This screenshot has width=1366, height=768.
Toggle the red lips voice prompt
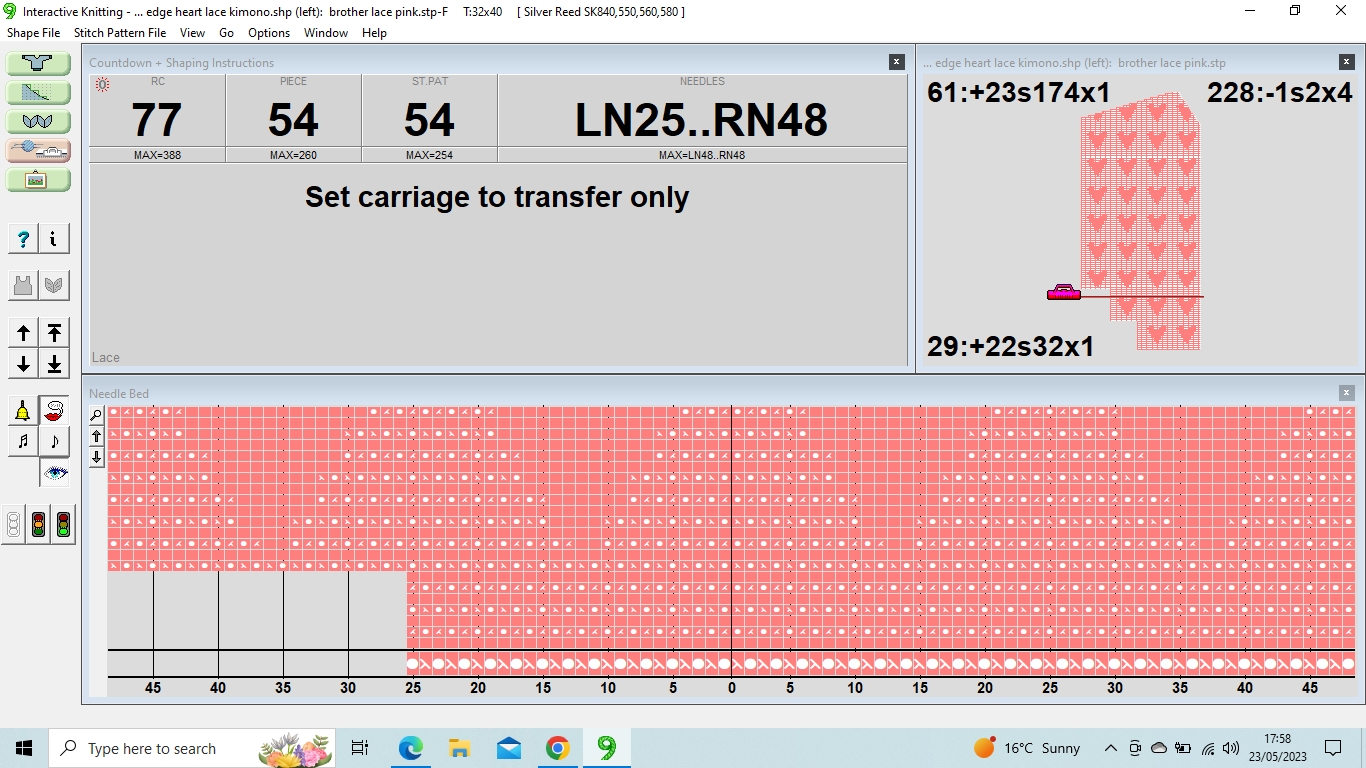(54, 410)
